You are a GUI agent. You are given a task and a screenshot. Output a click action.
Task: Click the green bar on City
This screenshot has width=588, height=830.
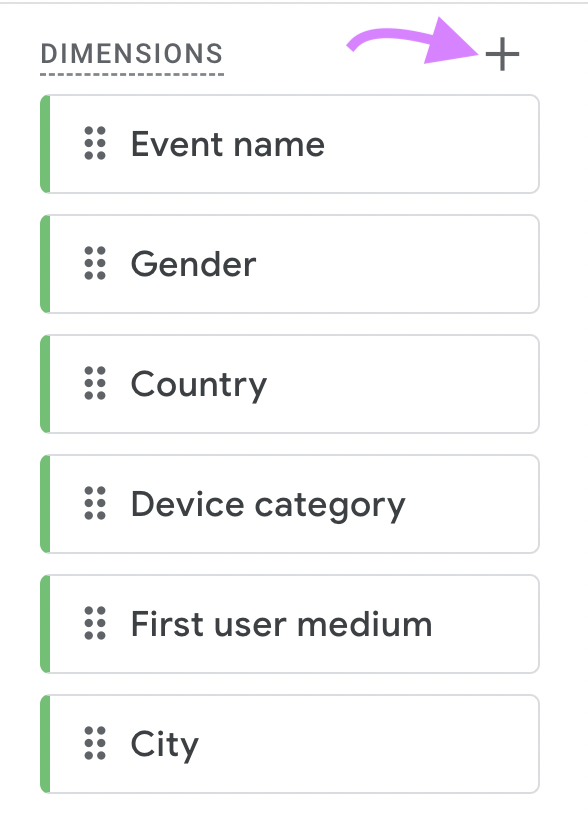pos(45,744)
